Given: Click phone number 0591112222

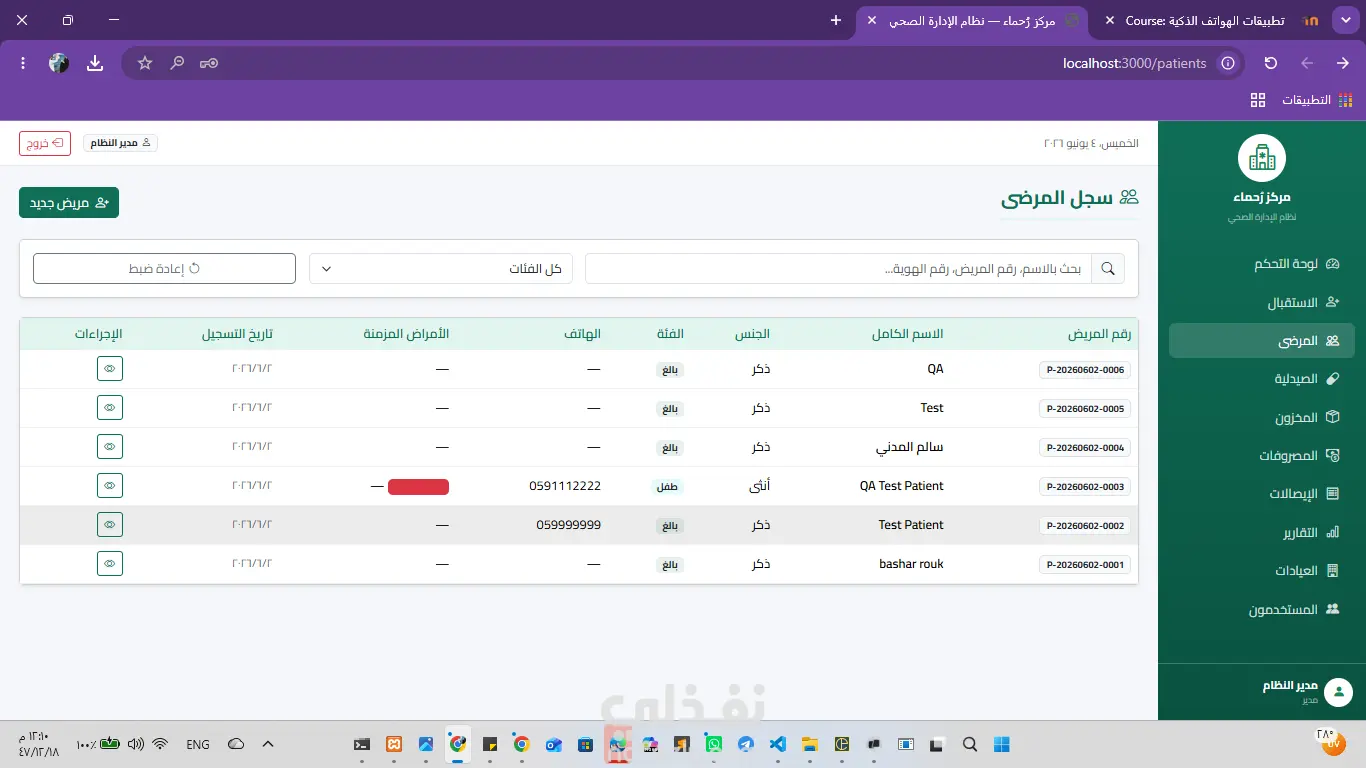Looking at the screenshot, I should tap(565, 486).
